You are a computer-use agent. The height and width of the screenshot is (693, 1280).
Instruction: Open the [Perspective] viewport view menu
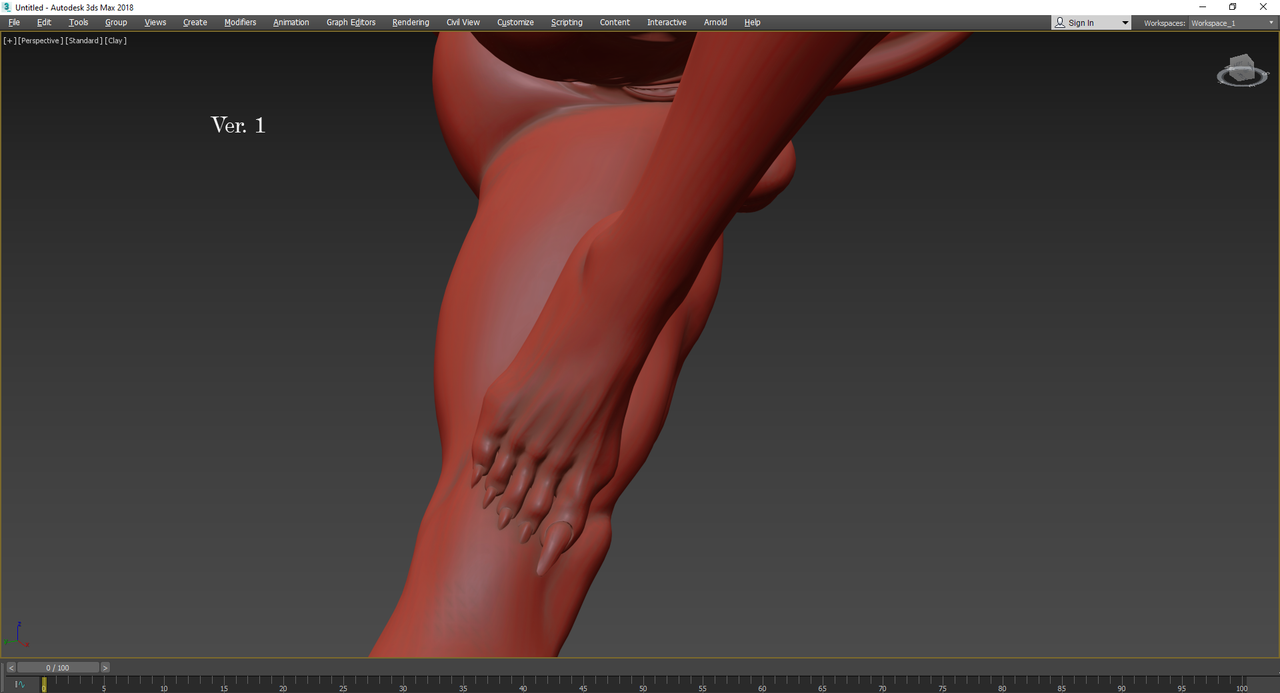[x=40, y=41]
